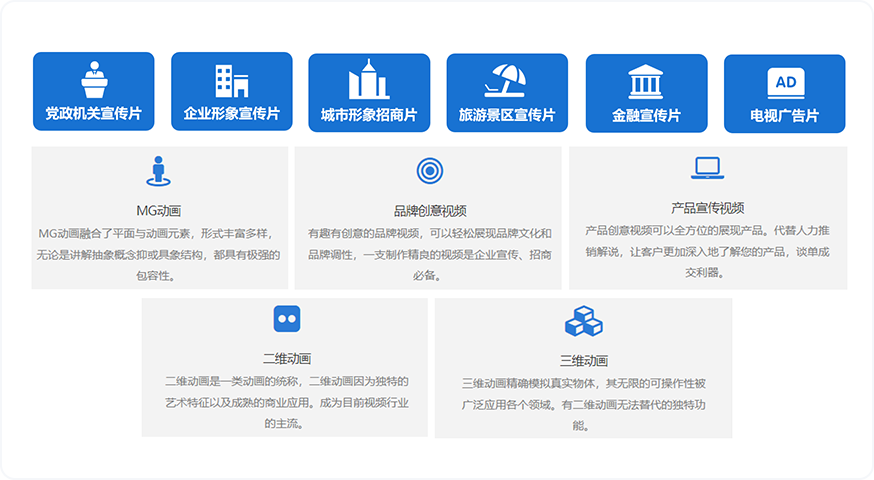Click the two-dot icon above 二维动画

[x=287, y=319]
